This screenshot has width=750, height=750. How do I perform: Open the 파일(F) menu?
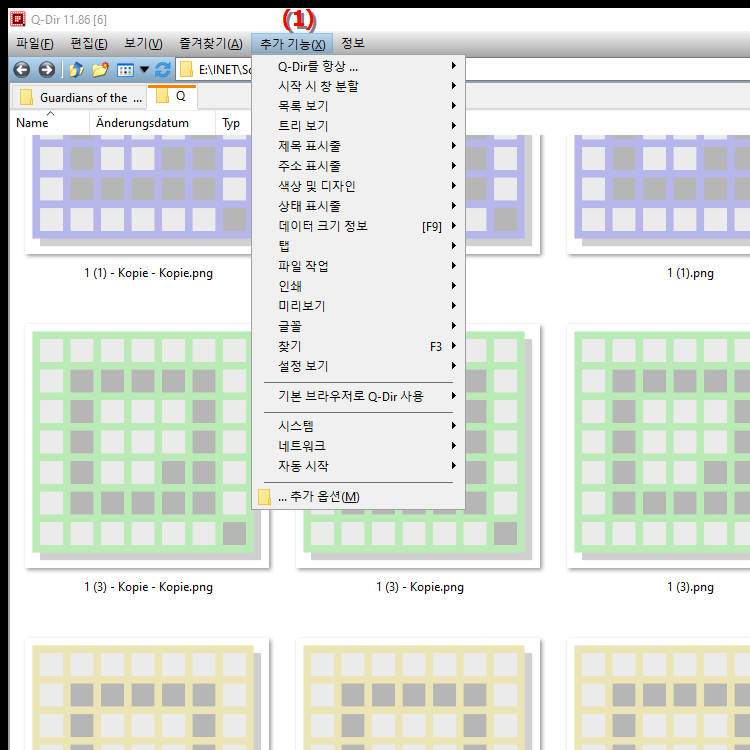[x=34, y=44]
